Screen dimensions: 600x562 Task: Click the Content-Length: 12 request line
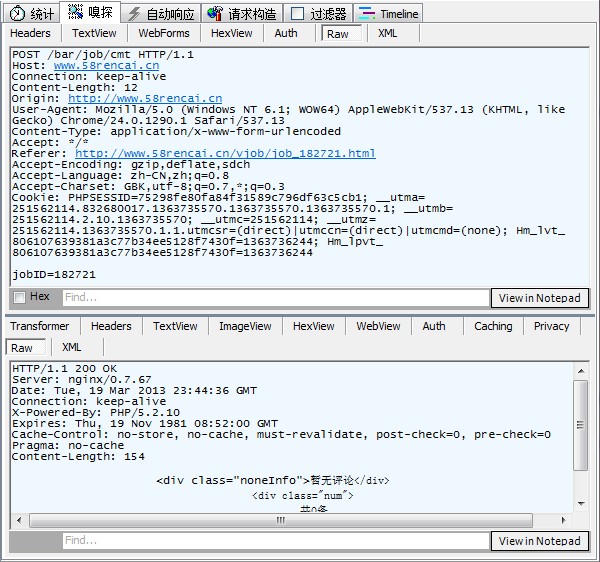click(x=75, y=87)
